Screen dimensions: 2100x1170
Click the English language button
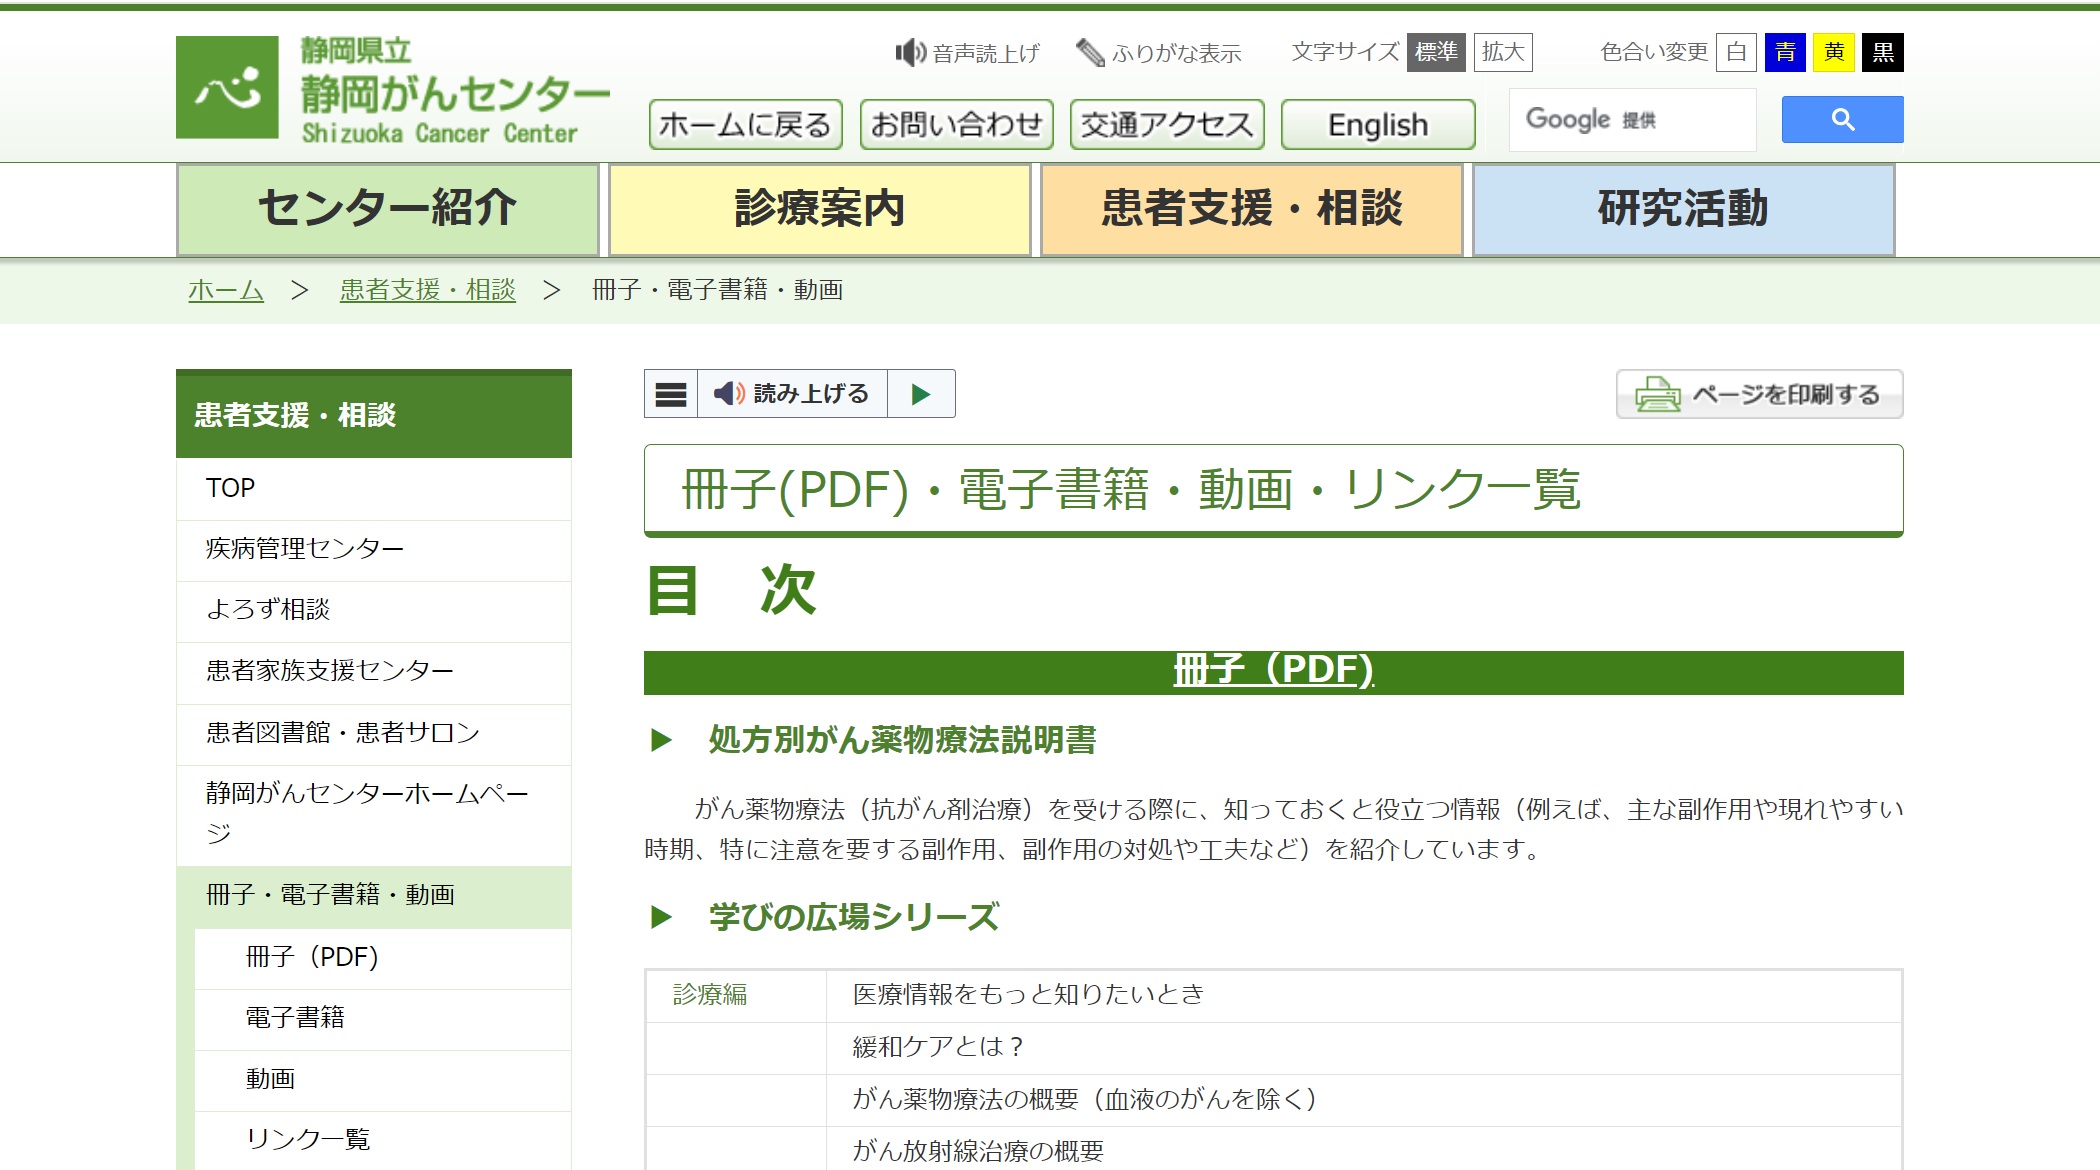[x=1377, y=125]
